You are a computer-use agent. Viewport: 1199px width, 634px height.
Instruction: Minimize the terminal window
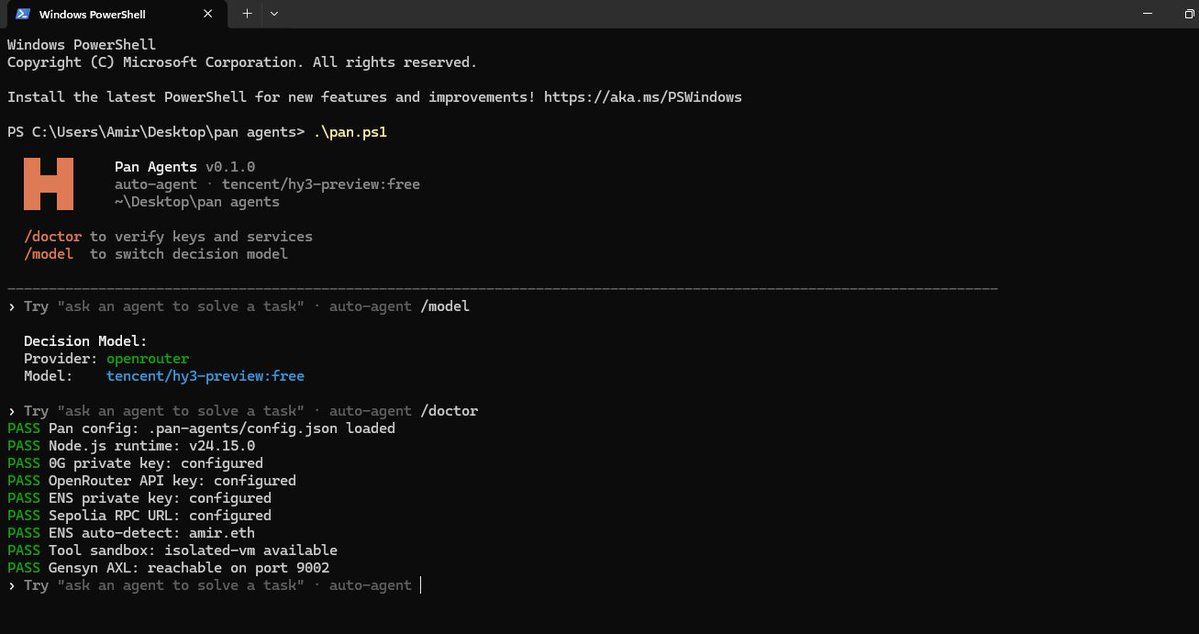pyautogui.click(x=1148, y=14)
